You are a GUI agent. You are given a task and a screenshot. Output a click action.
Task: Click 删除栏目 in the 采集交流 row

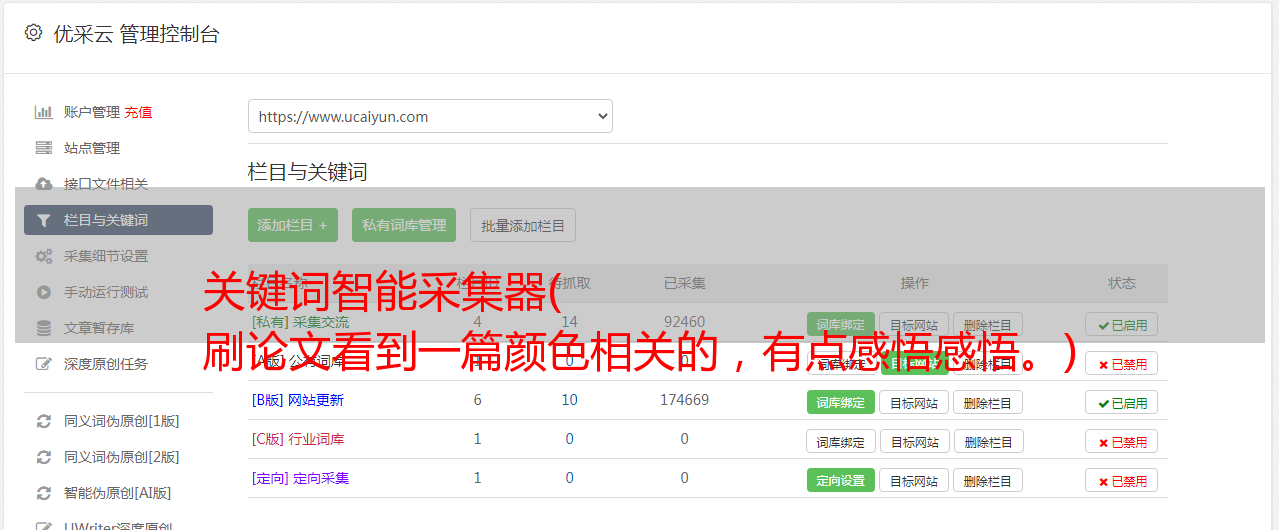tap(988, 324)
